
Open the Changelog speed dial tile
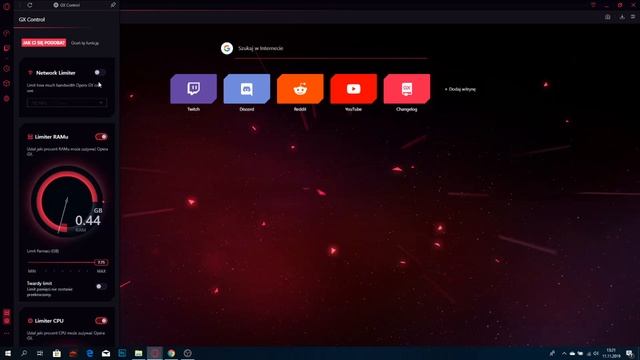point(407,89)
